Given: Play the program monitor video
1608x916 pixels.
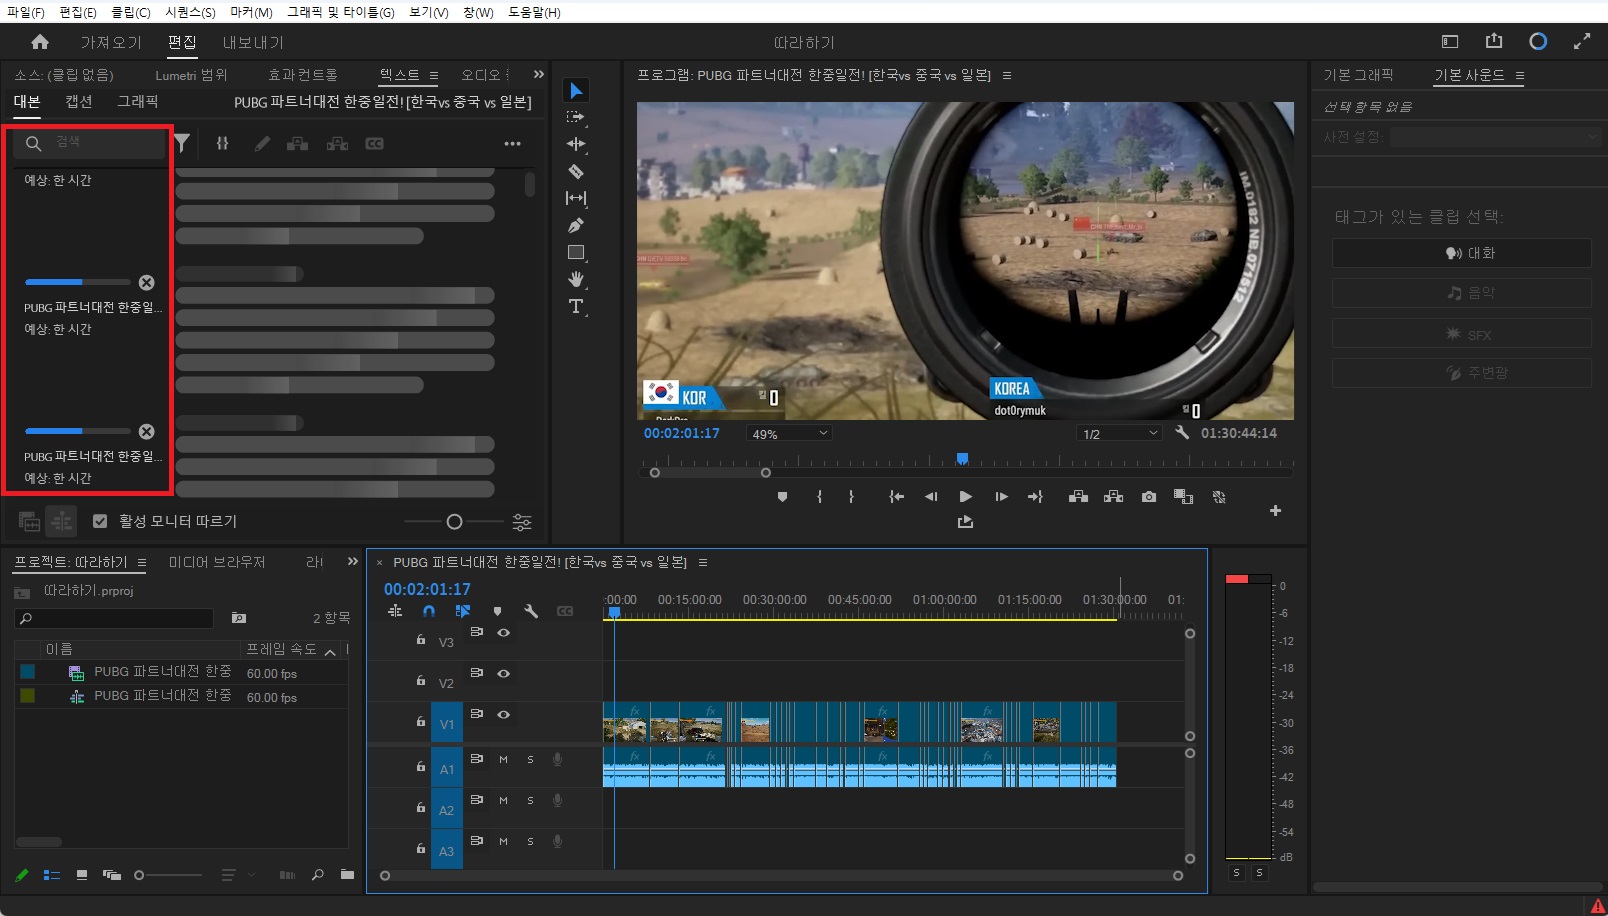Looking at the screenshot, I should (x=965, y=496).
